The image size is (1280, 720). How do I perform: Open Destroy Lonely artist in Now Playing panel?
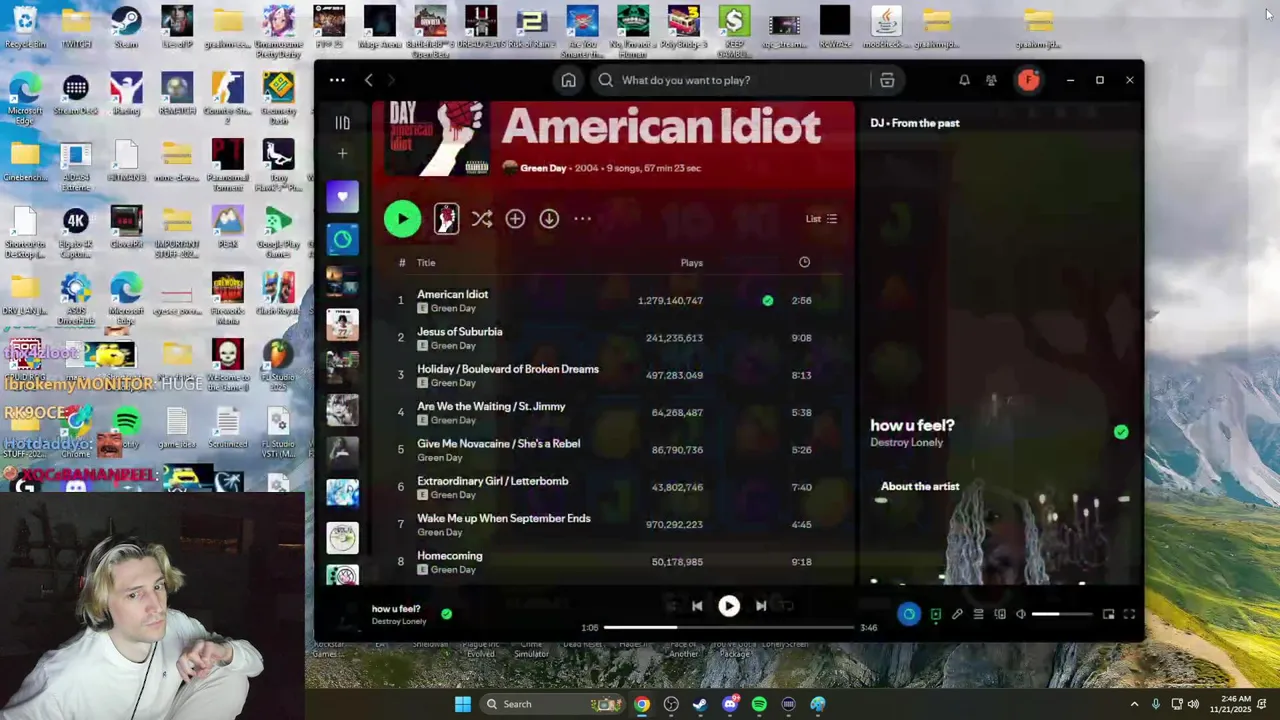pos(906,443)
